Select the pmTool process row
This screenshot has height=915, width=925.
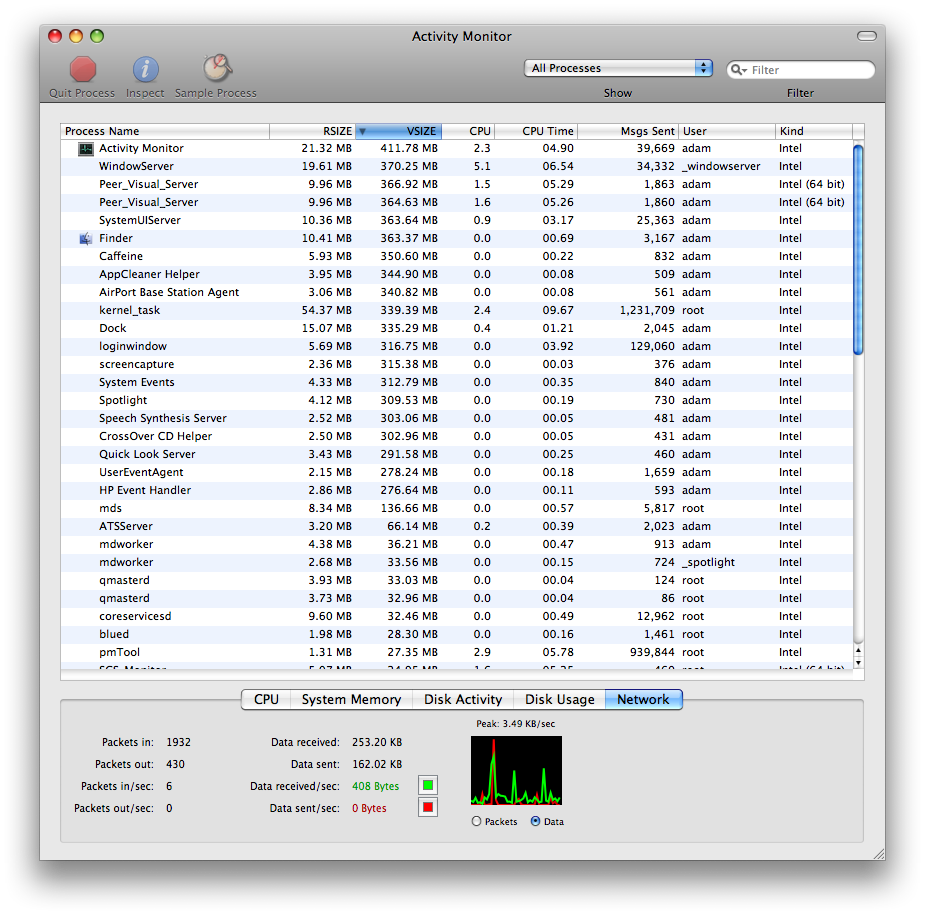click(x=457, y=652)
